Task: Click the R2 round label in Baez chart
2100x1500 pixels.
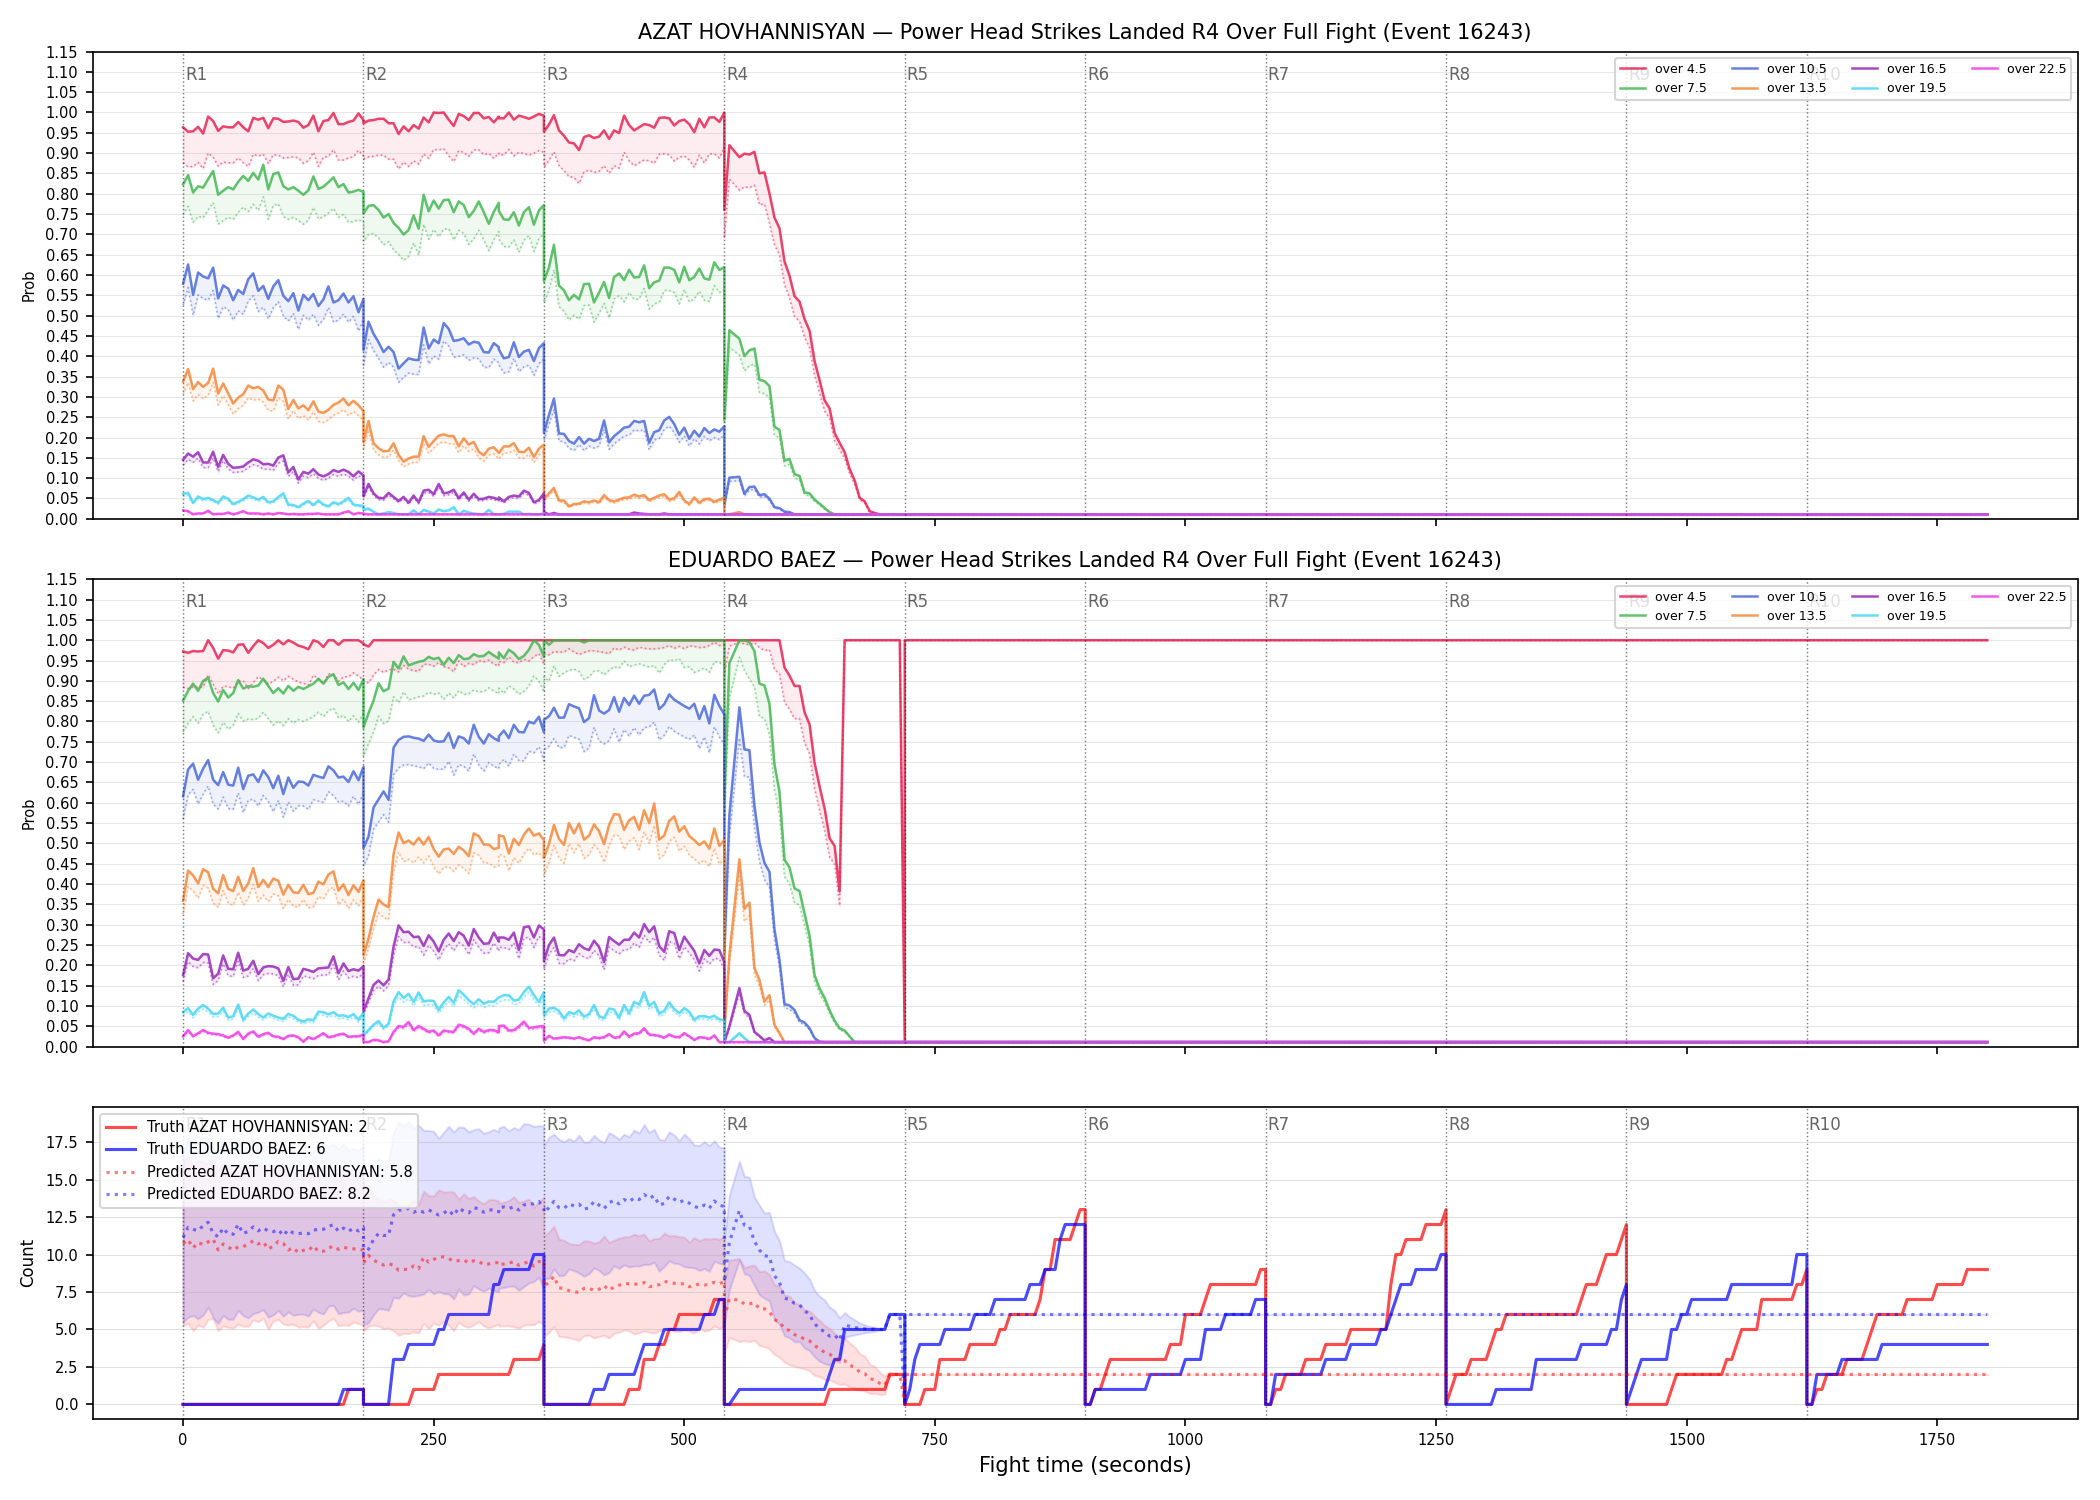Action: (x=376, y=601)
